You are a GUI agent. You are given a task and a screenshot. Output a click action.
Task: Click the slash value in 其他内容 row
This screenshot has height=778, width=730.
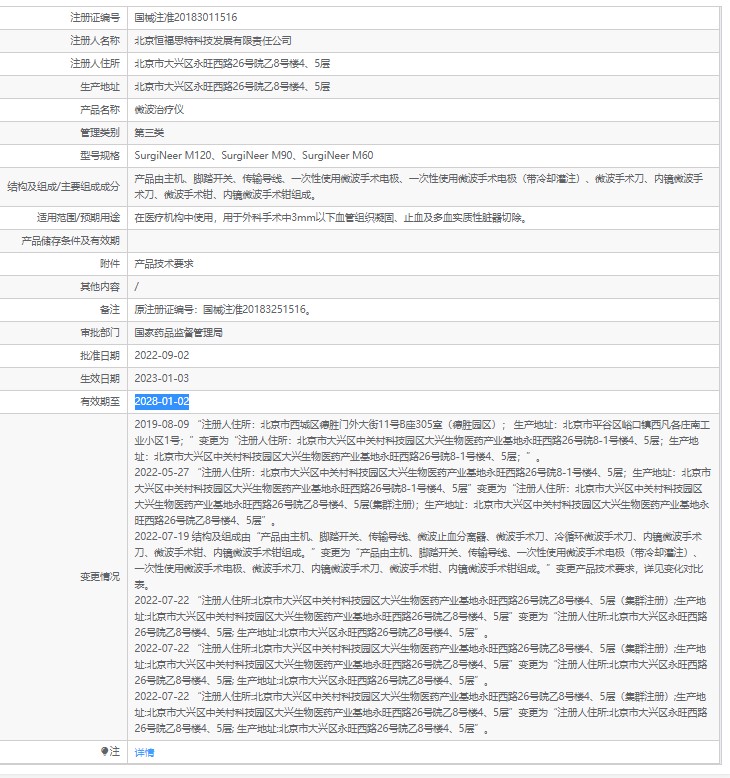point(136,287)
